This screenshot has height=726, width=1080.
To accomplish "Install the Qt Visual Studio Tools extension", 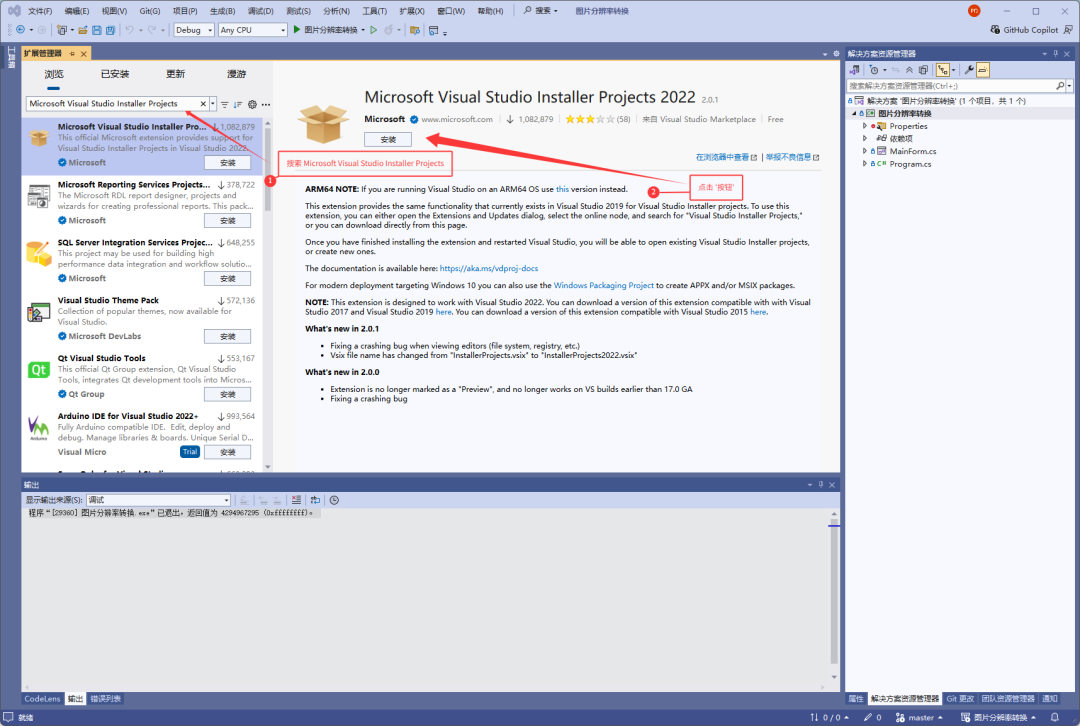I will pyautogui.click(x=227, y=394).
